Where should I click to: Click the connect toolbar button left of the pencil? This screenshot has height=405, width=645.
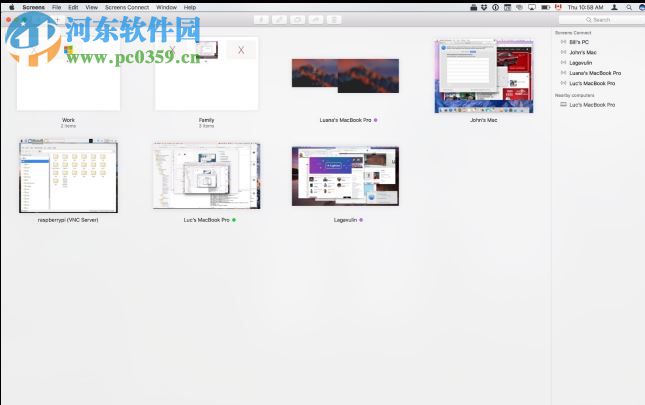pyautogui.click(x=261, y=20)
